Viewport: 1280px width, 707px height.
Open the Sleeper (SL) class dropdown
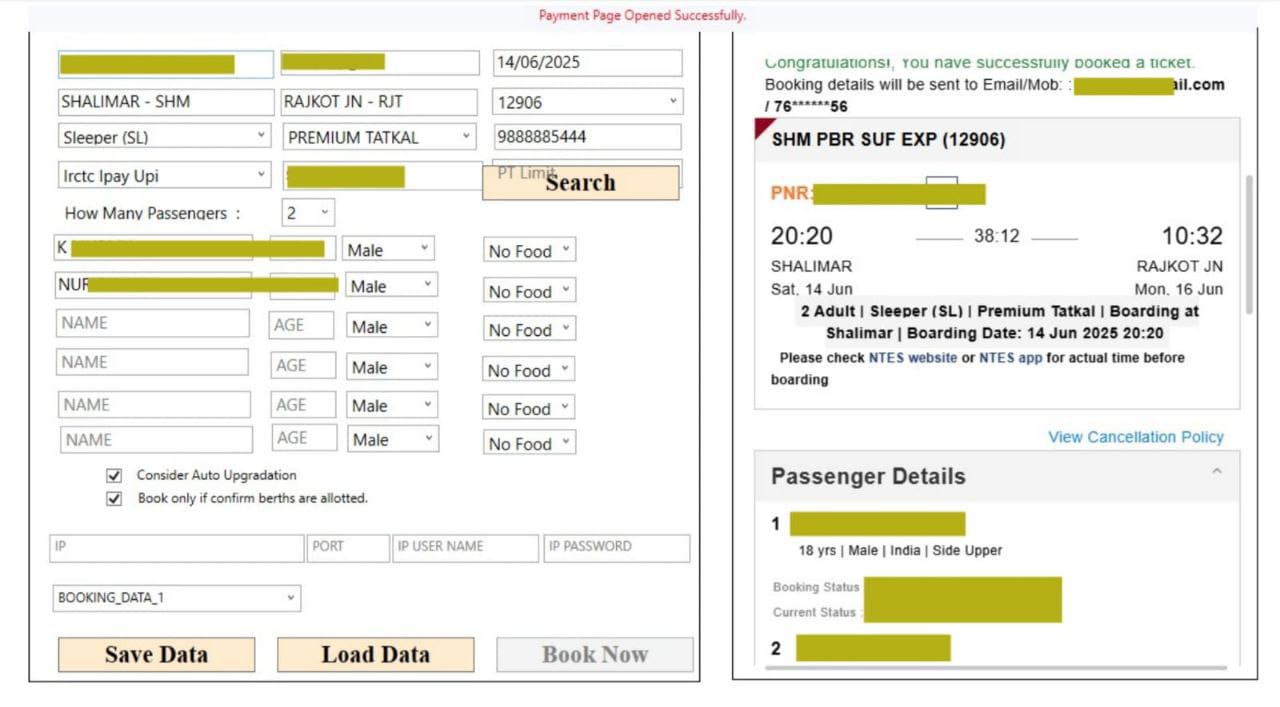(165, 137)
